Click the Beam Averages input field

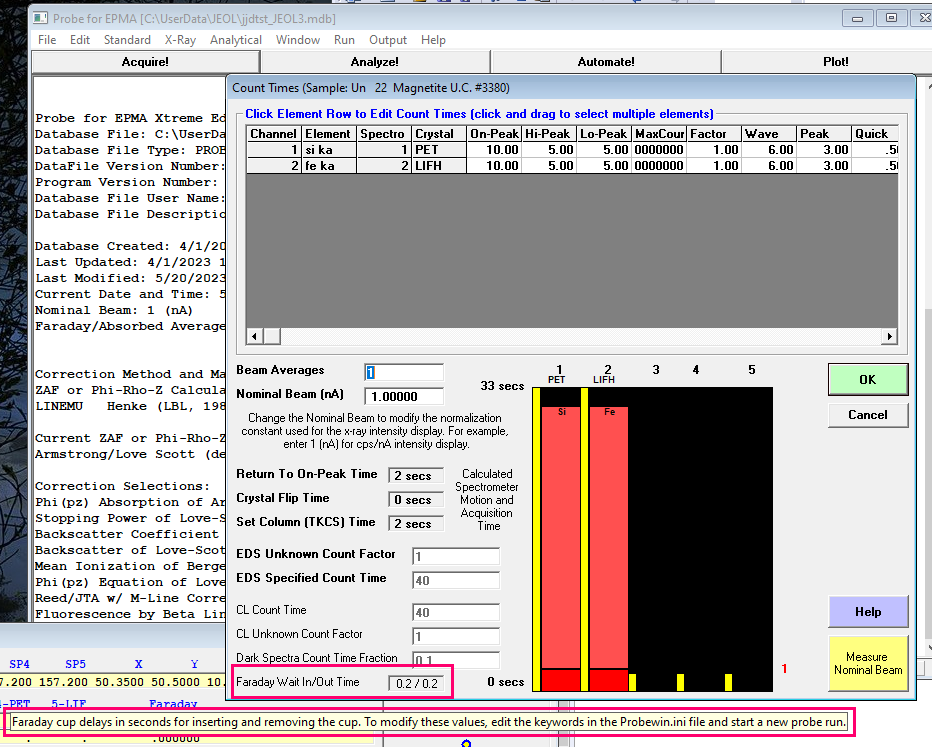coord(403,372)
